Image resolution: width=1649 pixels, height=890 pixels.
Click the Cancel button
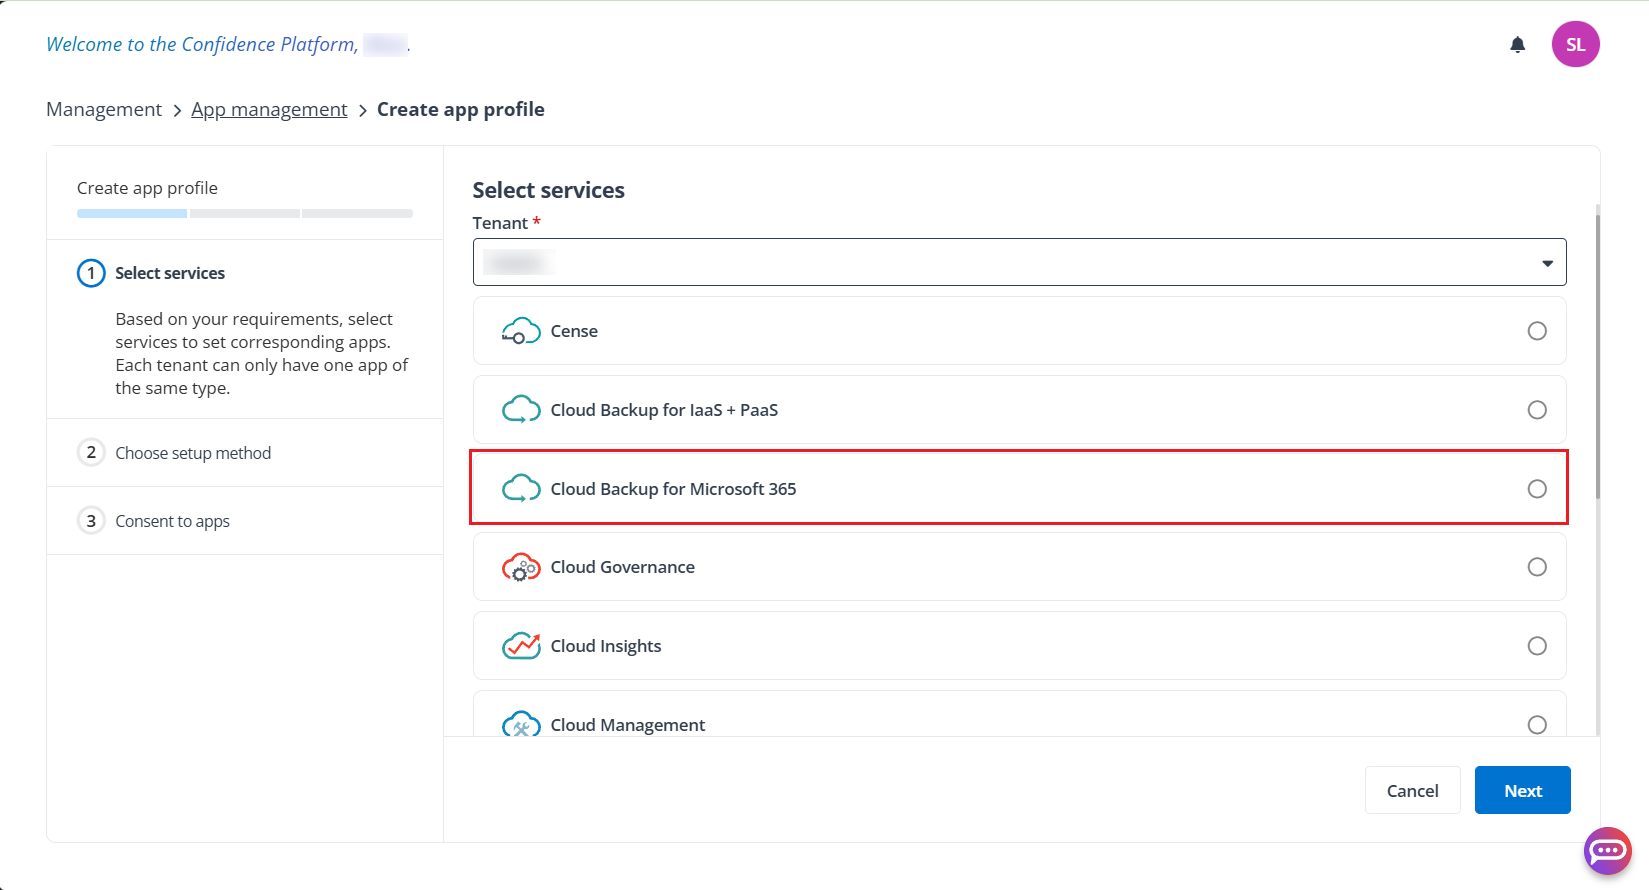tap(1412, 790)
